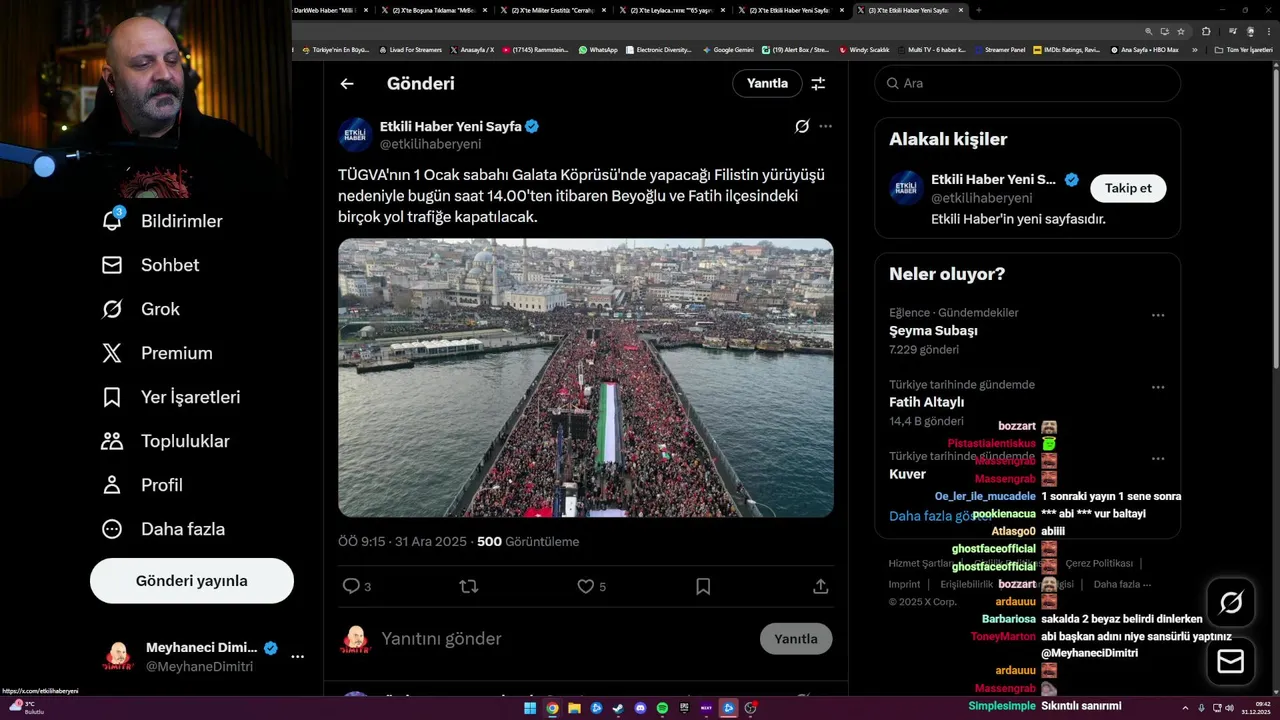
Task: Switch to the X'te Leylaca tab
Action: pos(670,10)
